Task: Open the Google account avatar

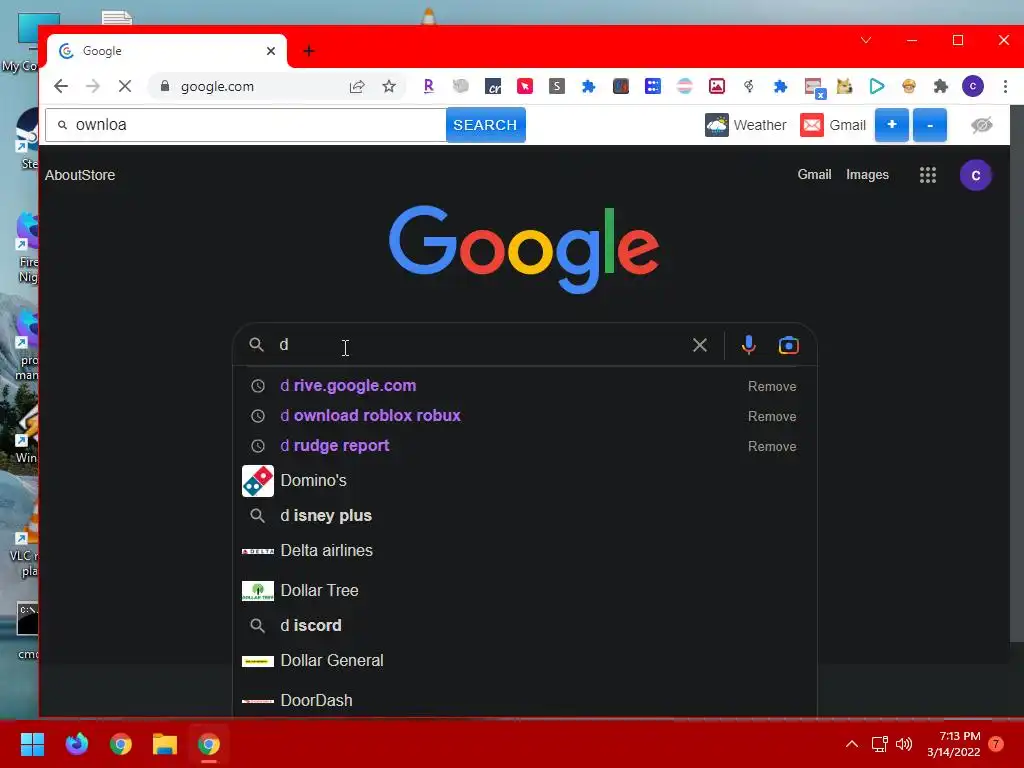Action: 976,175
